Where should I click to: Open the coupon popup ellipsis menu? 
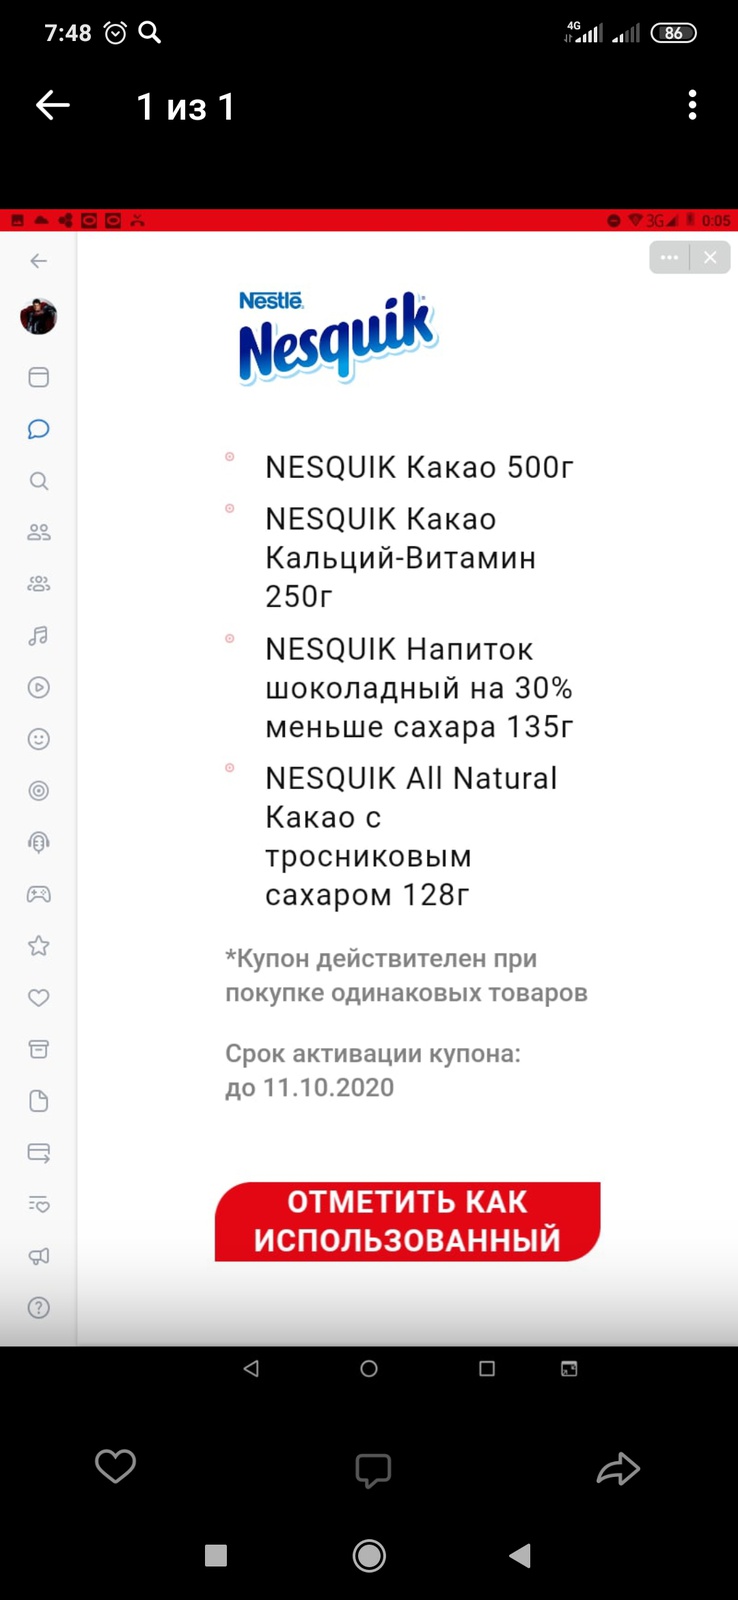669,257
